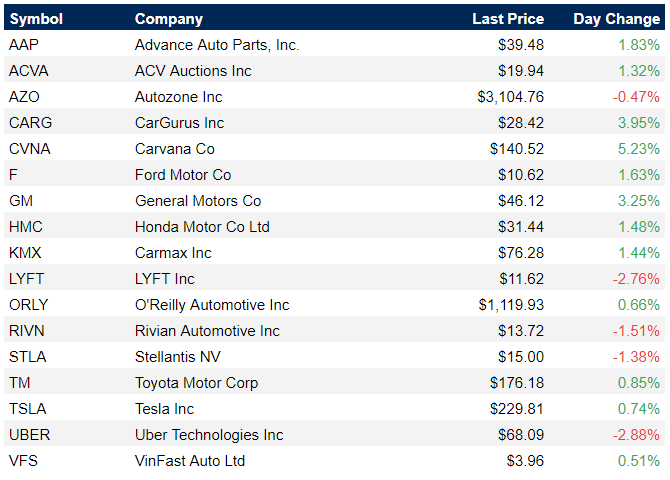Open the RIVN ticker symbol

(x=26, y=331)
